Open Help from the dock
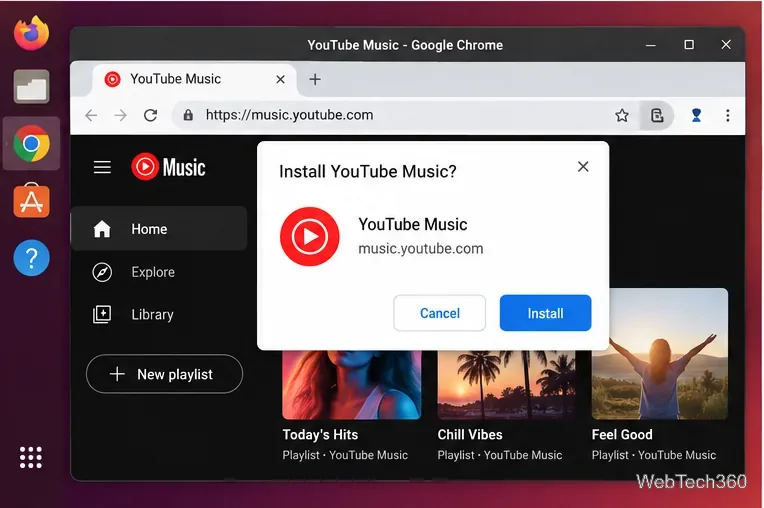This screenshot has width=764, height=508. click(x=31, y=258)
